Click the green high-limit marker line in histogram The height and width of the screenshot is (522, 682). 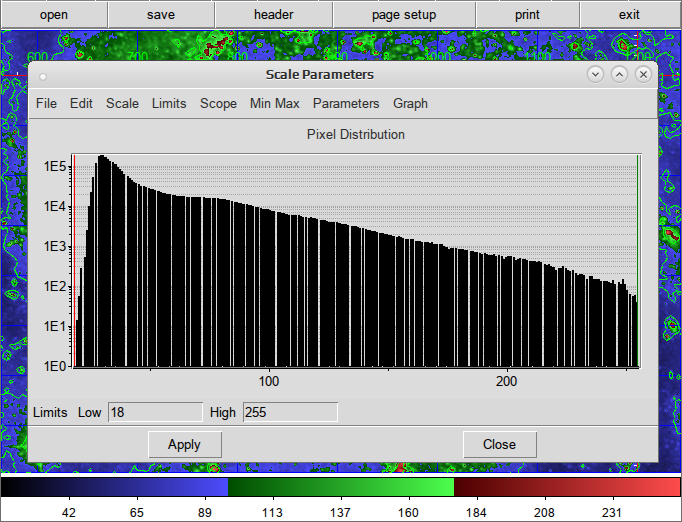pos(638,261)
